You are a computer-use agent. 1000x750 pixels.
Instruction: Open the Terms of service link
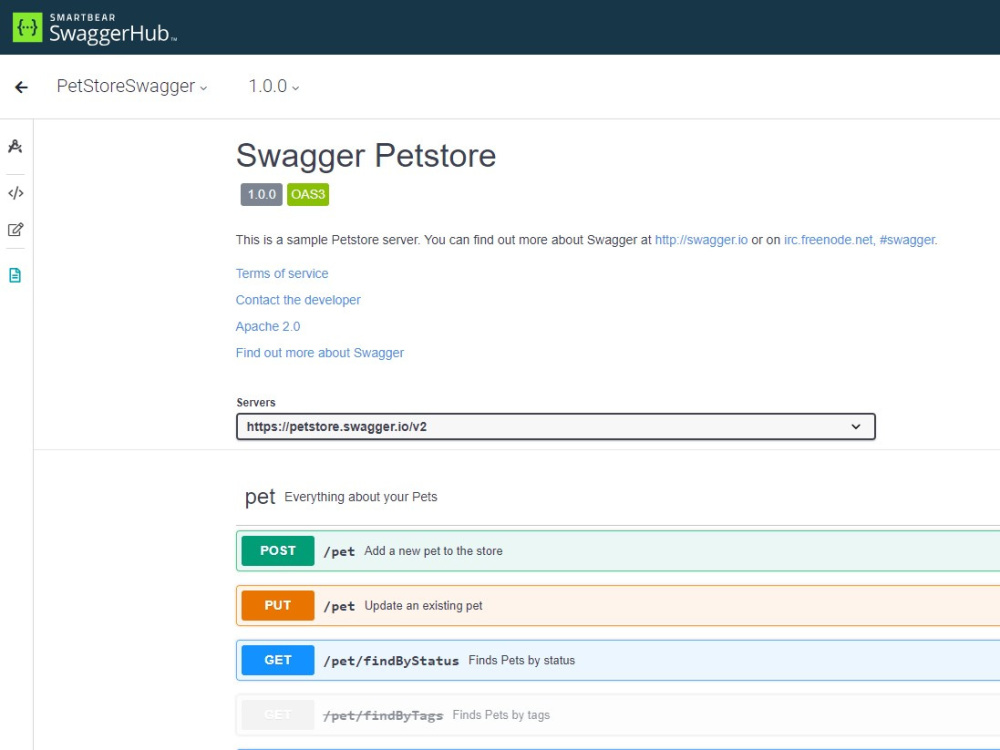tap(281, 273)
